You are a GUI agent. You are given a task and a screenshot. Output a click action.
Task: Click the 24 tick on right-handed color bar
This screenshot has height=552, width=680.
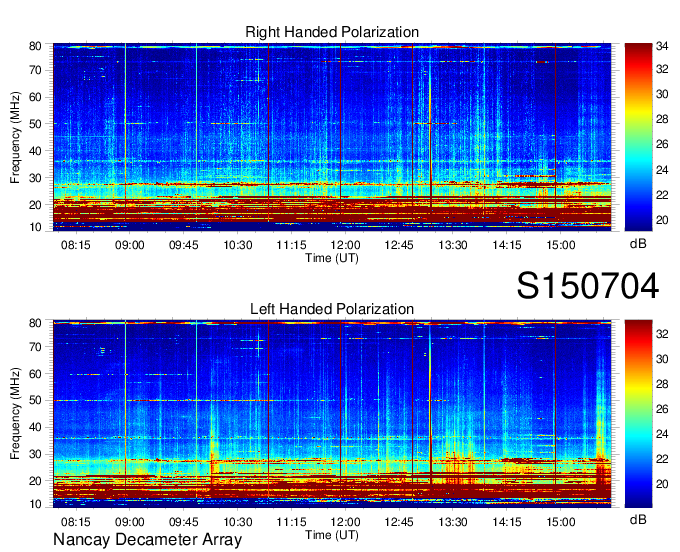coord(662,170)
